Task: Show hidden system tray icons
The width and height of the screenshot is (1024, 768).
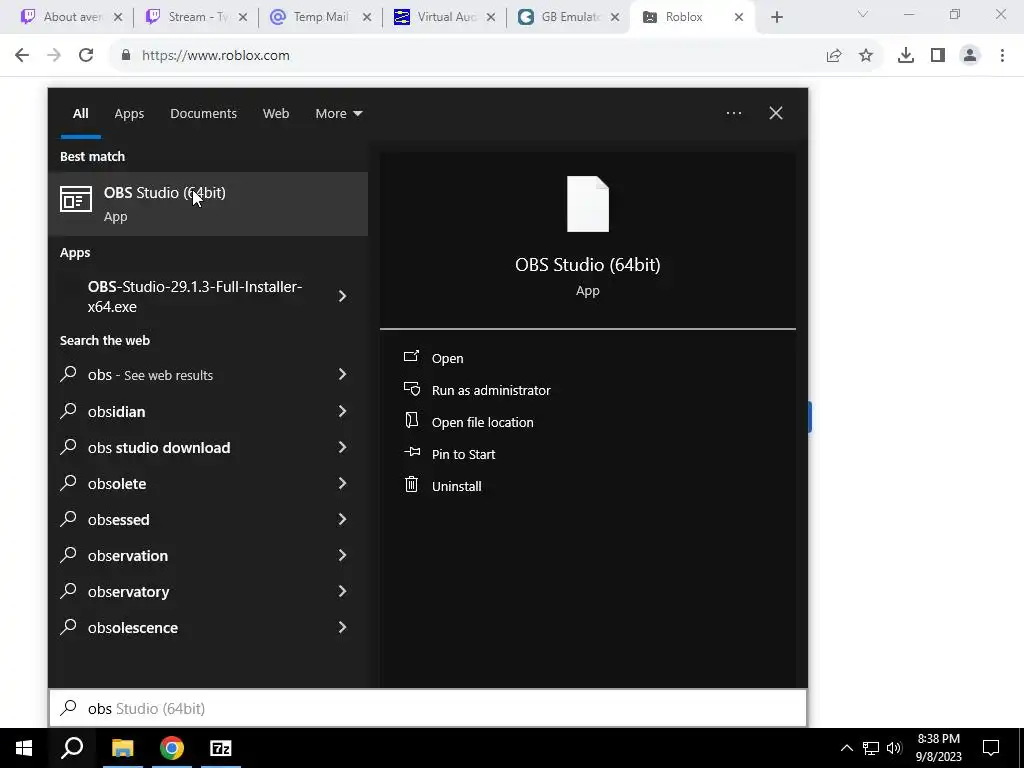Action: coord(846,748)
